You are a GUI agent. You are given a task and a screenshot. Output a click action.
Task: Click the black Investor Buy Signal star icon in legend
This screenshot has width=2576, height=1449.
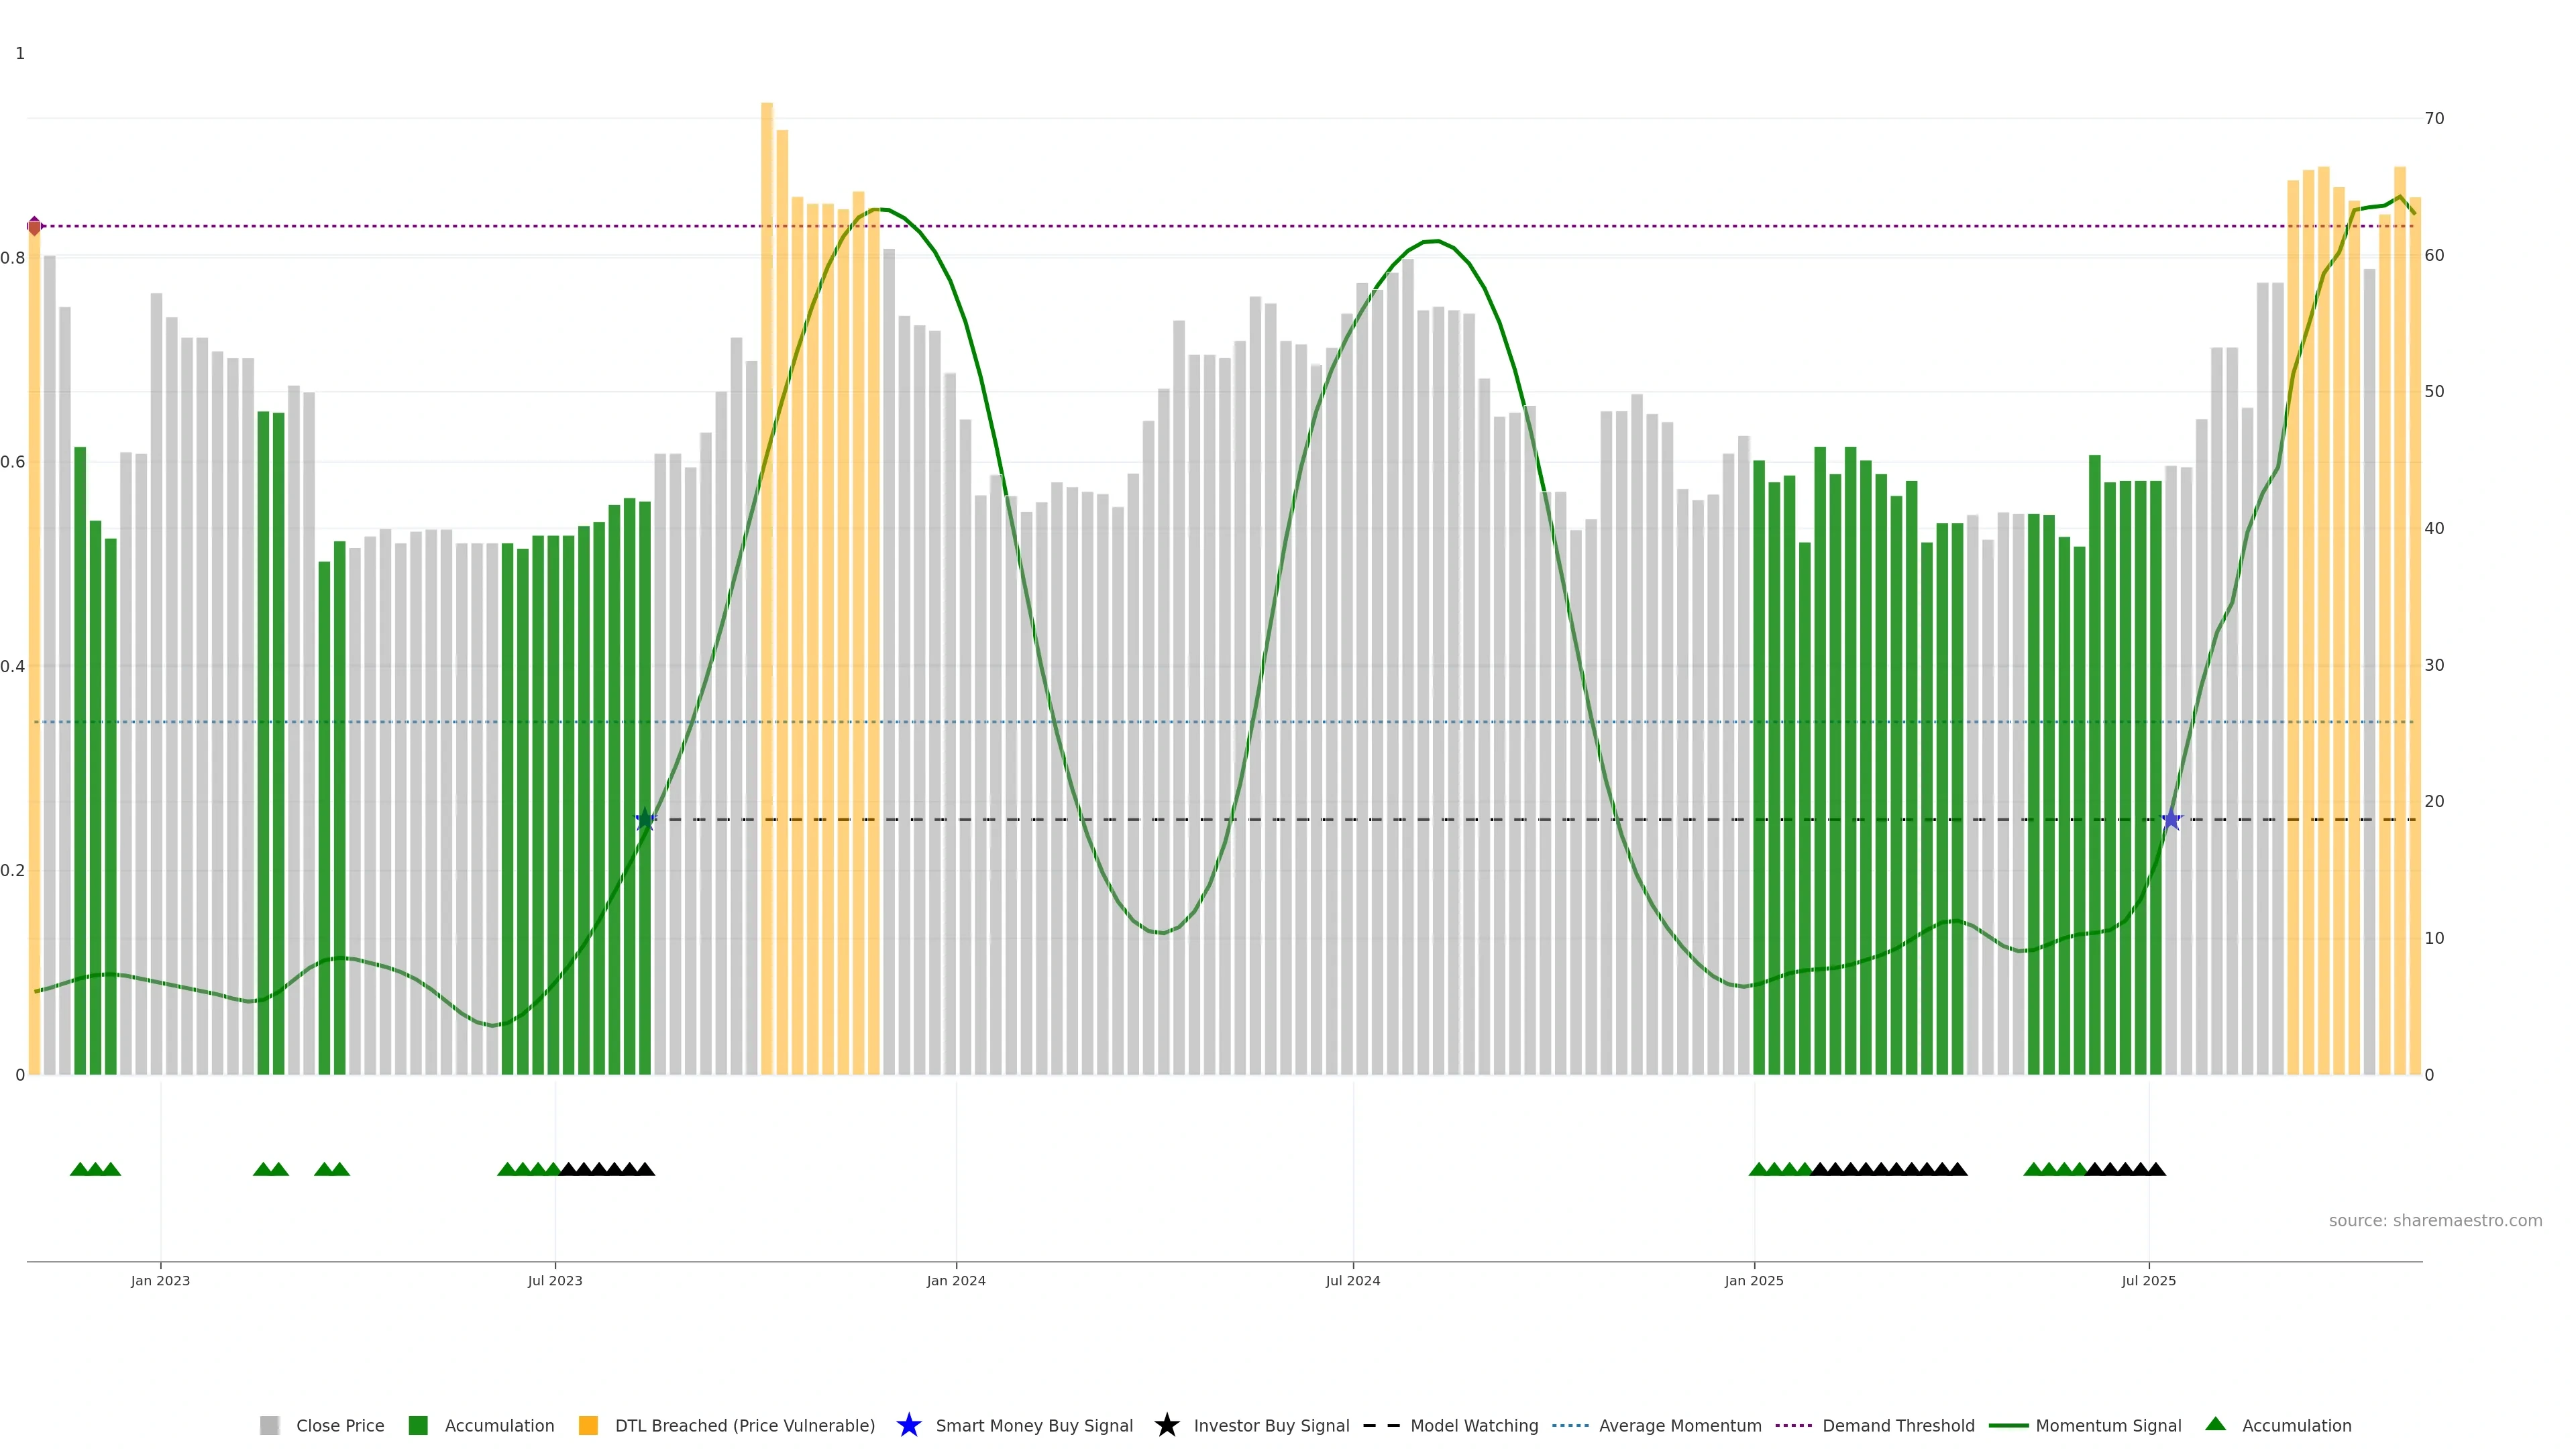tap(1166, 1425)
